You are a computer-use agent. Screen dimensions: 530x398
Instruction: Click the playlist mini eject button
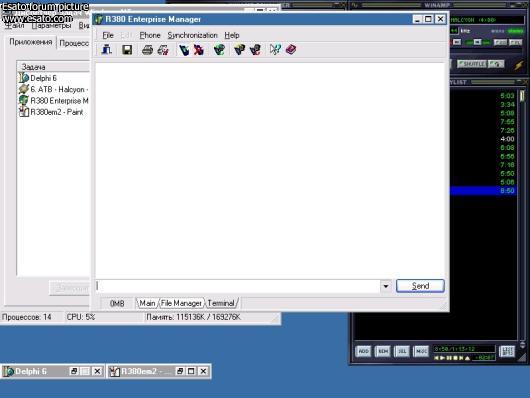click(467, 358)
